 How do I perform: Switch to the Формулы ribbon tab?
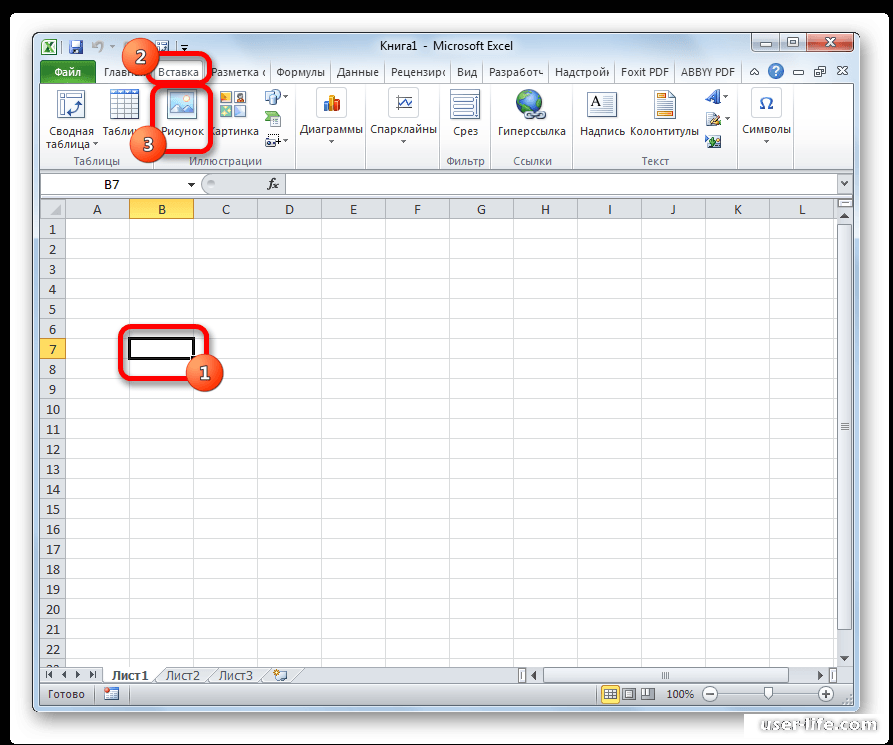point(300,72)
